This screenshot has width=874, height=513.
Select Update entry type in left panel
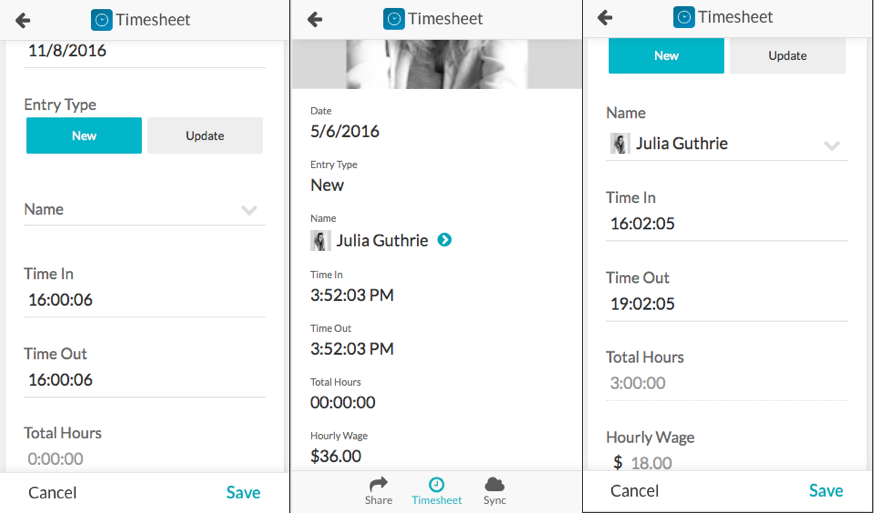click(205, 135)
